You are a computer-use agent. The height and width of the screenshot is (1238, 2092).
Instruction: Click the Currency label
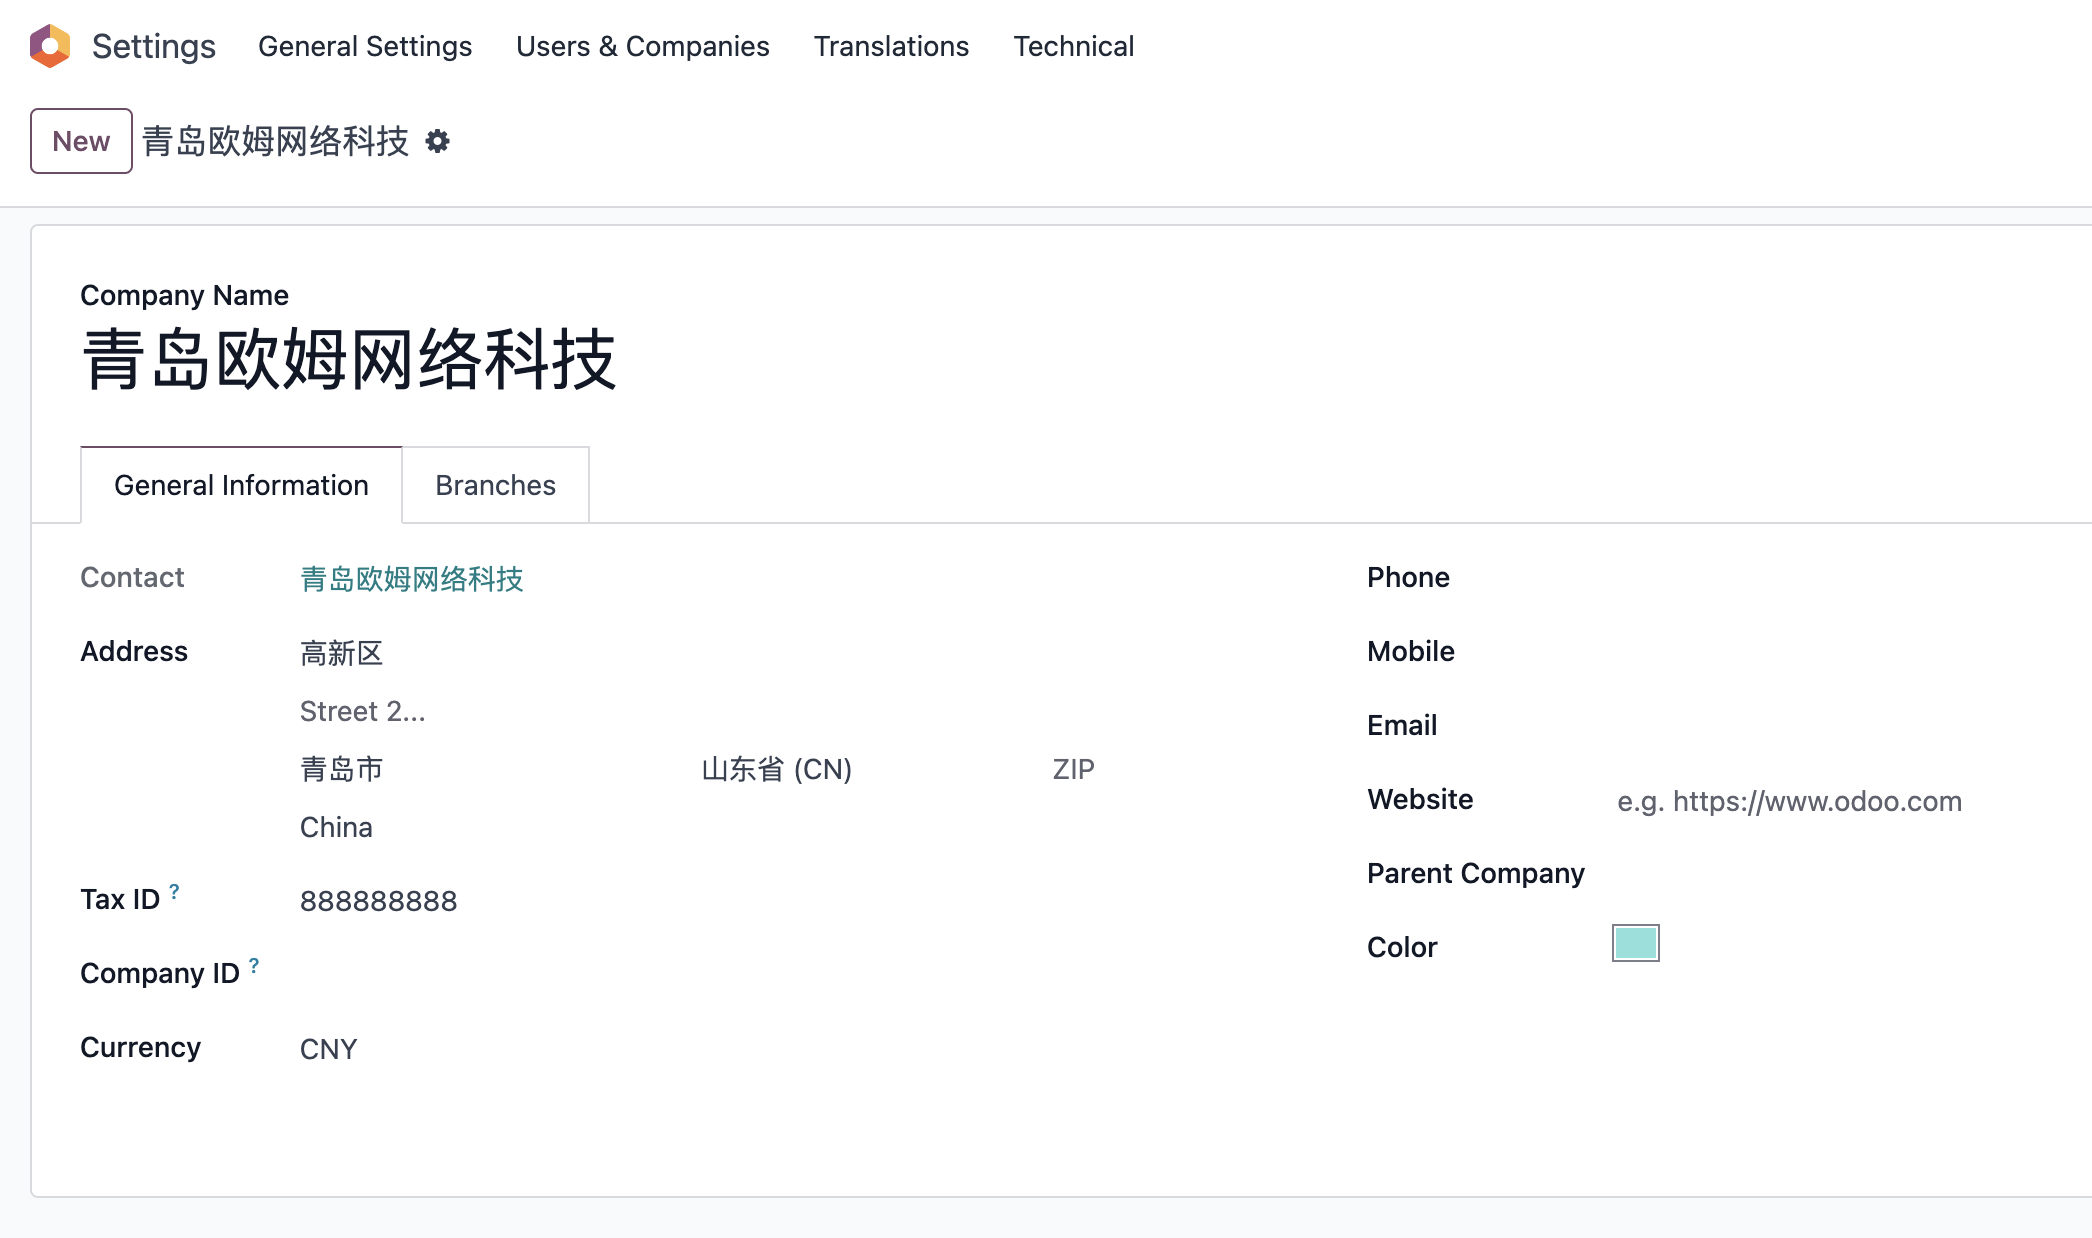point(140,1047)
